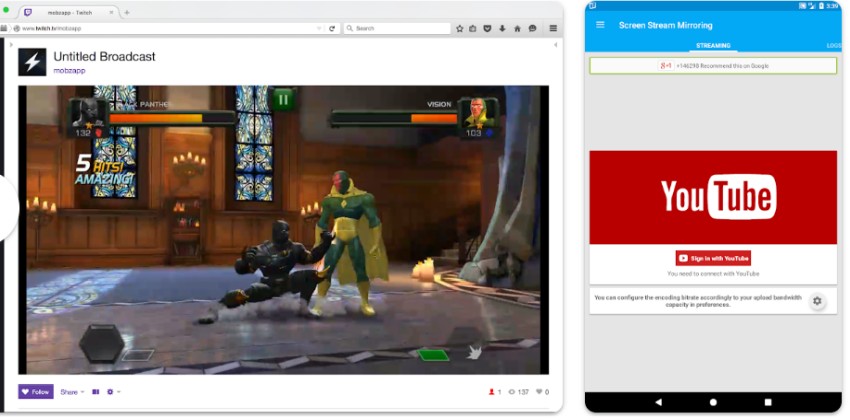850x420 pixels.
Task: Click the Black Panther health bar
Action: tap(171, 118)
